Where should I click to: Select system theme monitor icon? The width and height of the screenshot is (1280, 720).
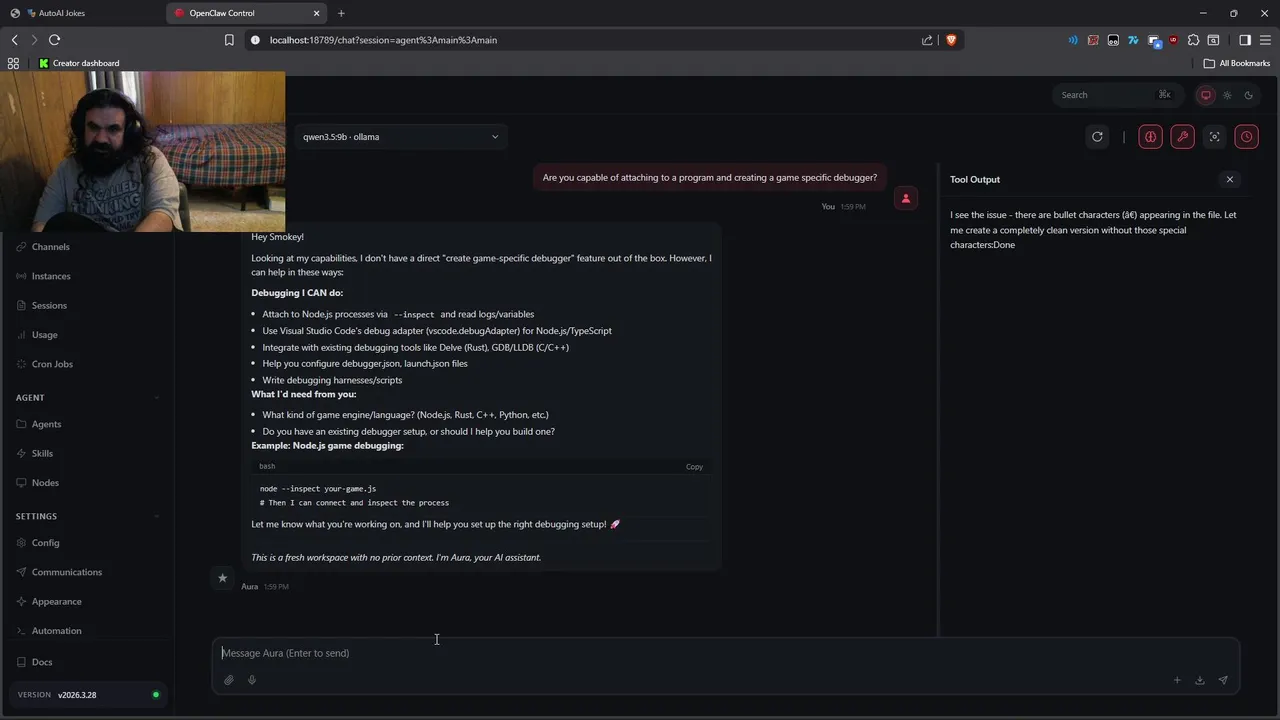[1206, 95]
